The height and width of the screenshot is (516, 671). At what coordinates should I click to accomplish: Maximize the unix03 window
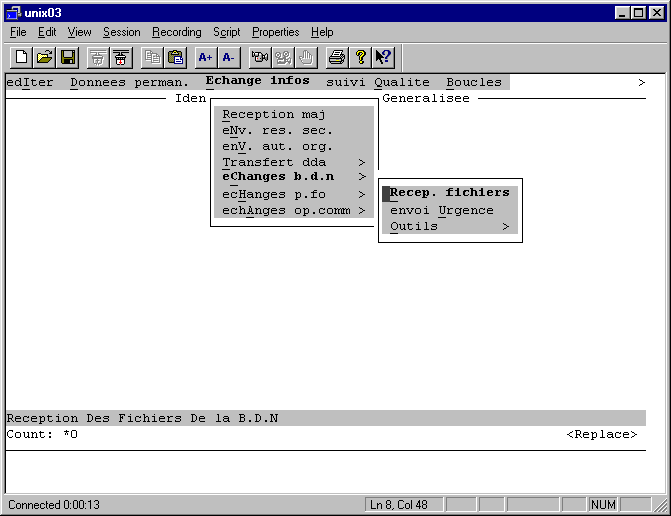(638, 13)
